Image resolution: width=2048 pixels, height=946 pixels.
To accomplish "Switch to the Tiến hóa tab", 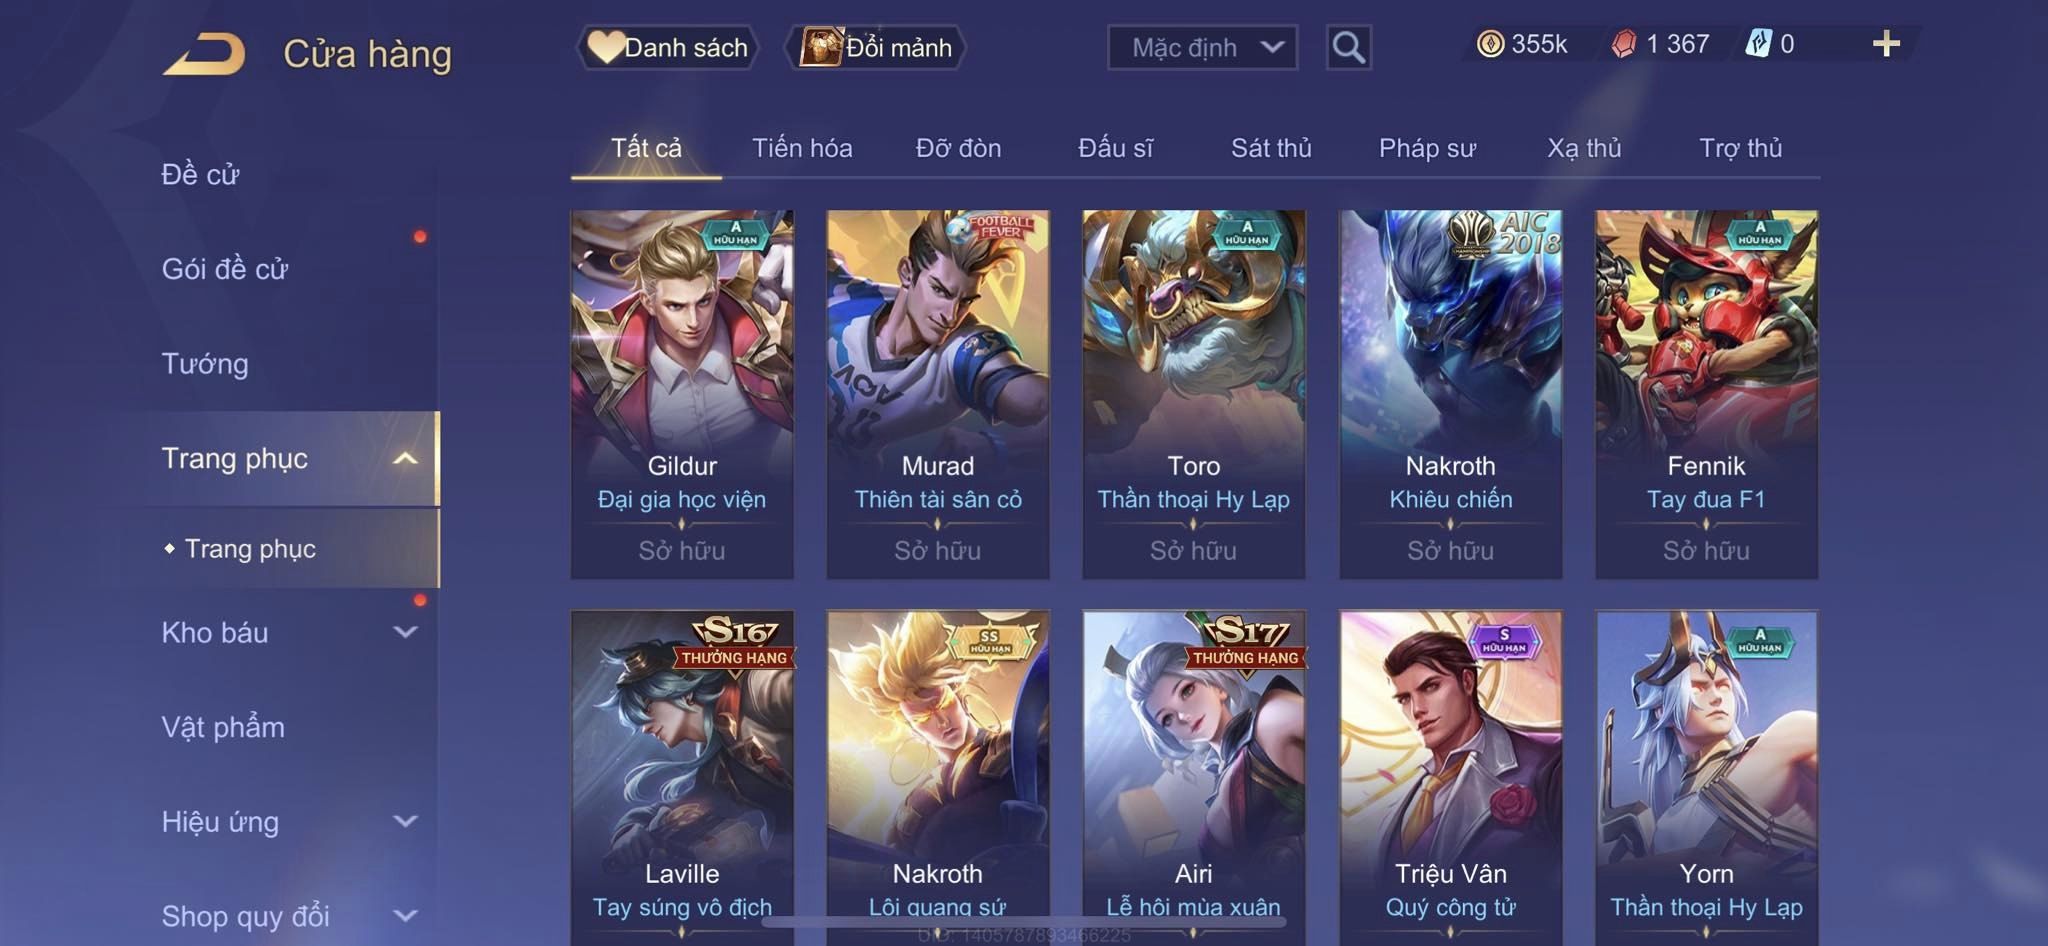I will [x=802, y=148].
